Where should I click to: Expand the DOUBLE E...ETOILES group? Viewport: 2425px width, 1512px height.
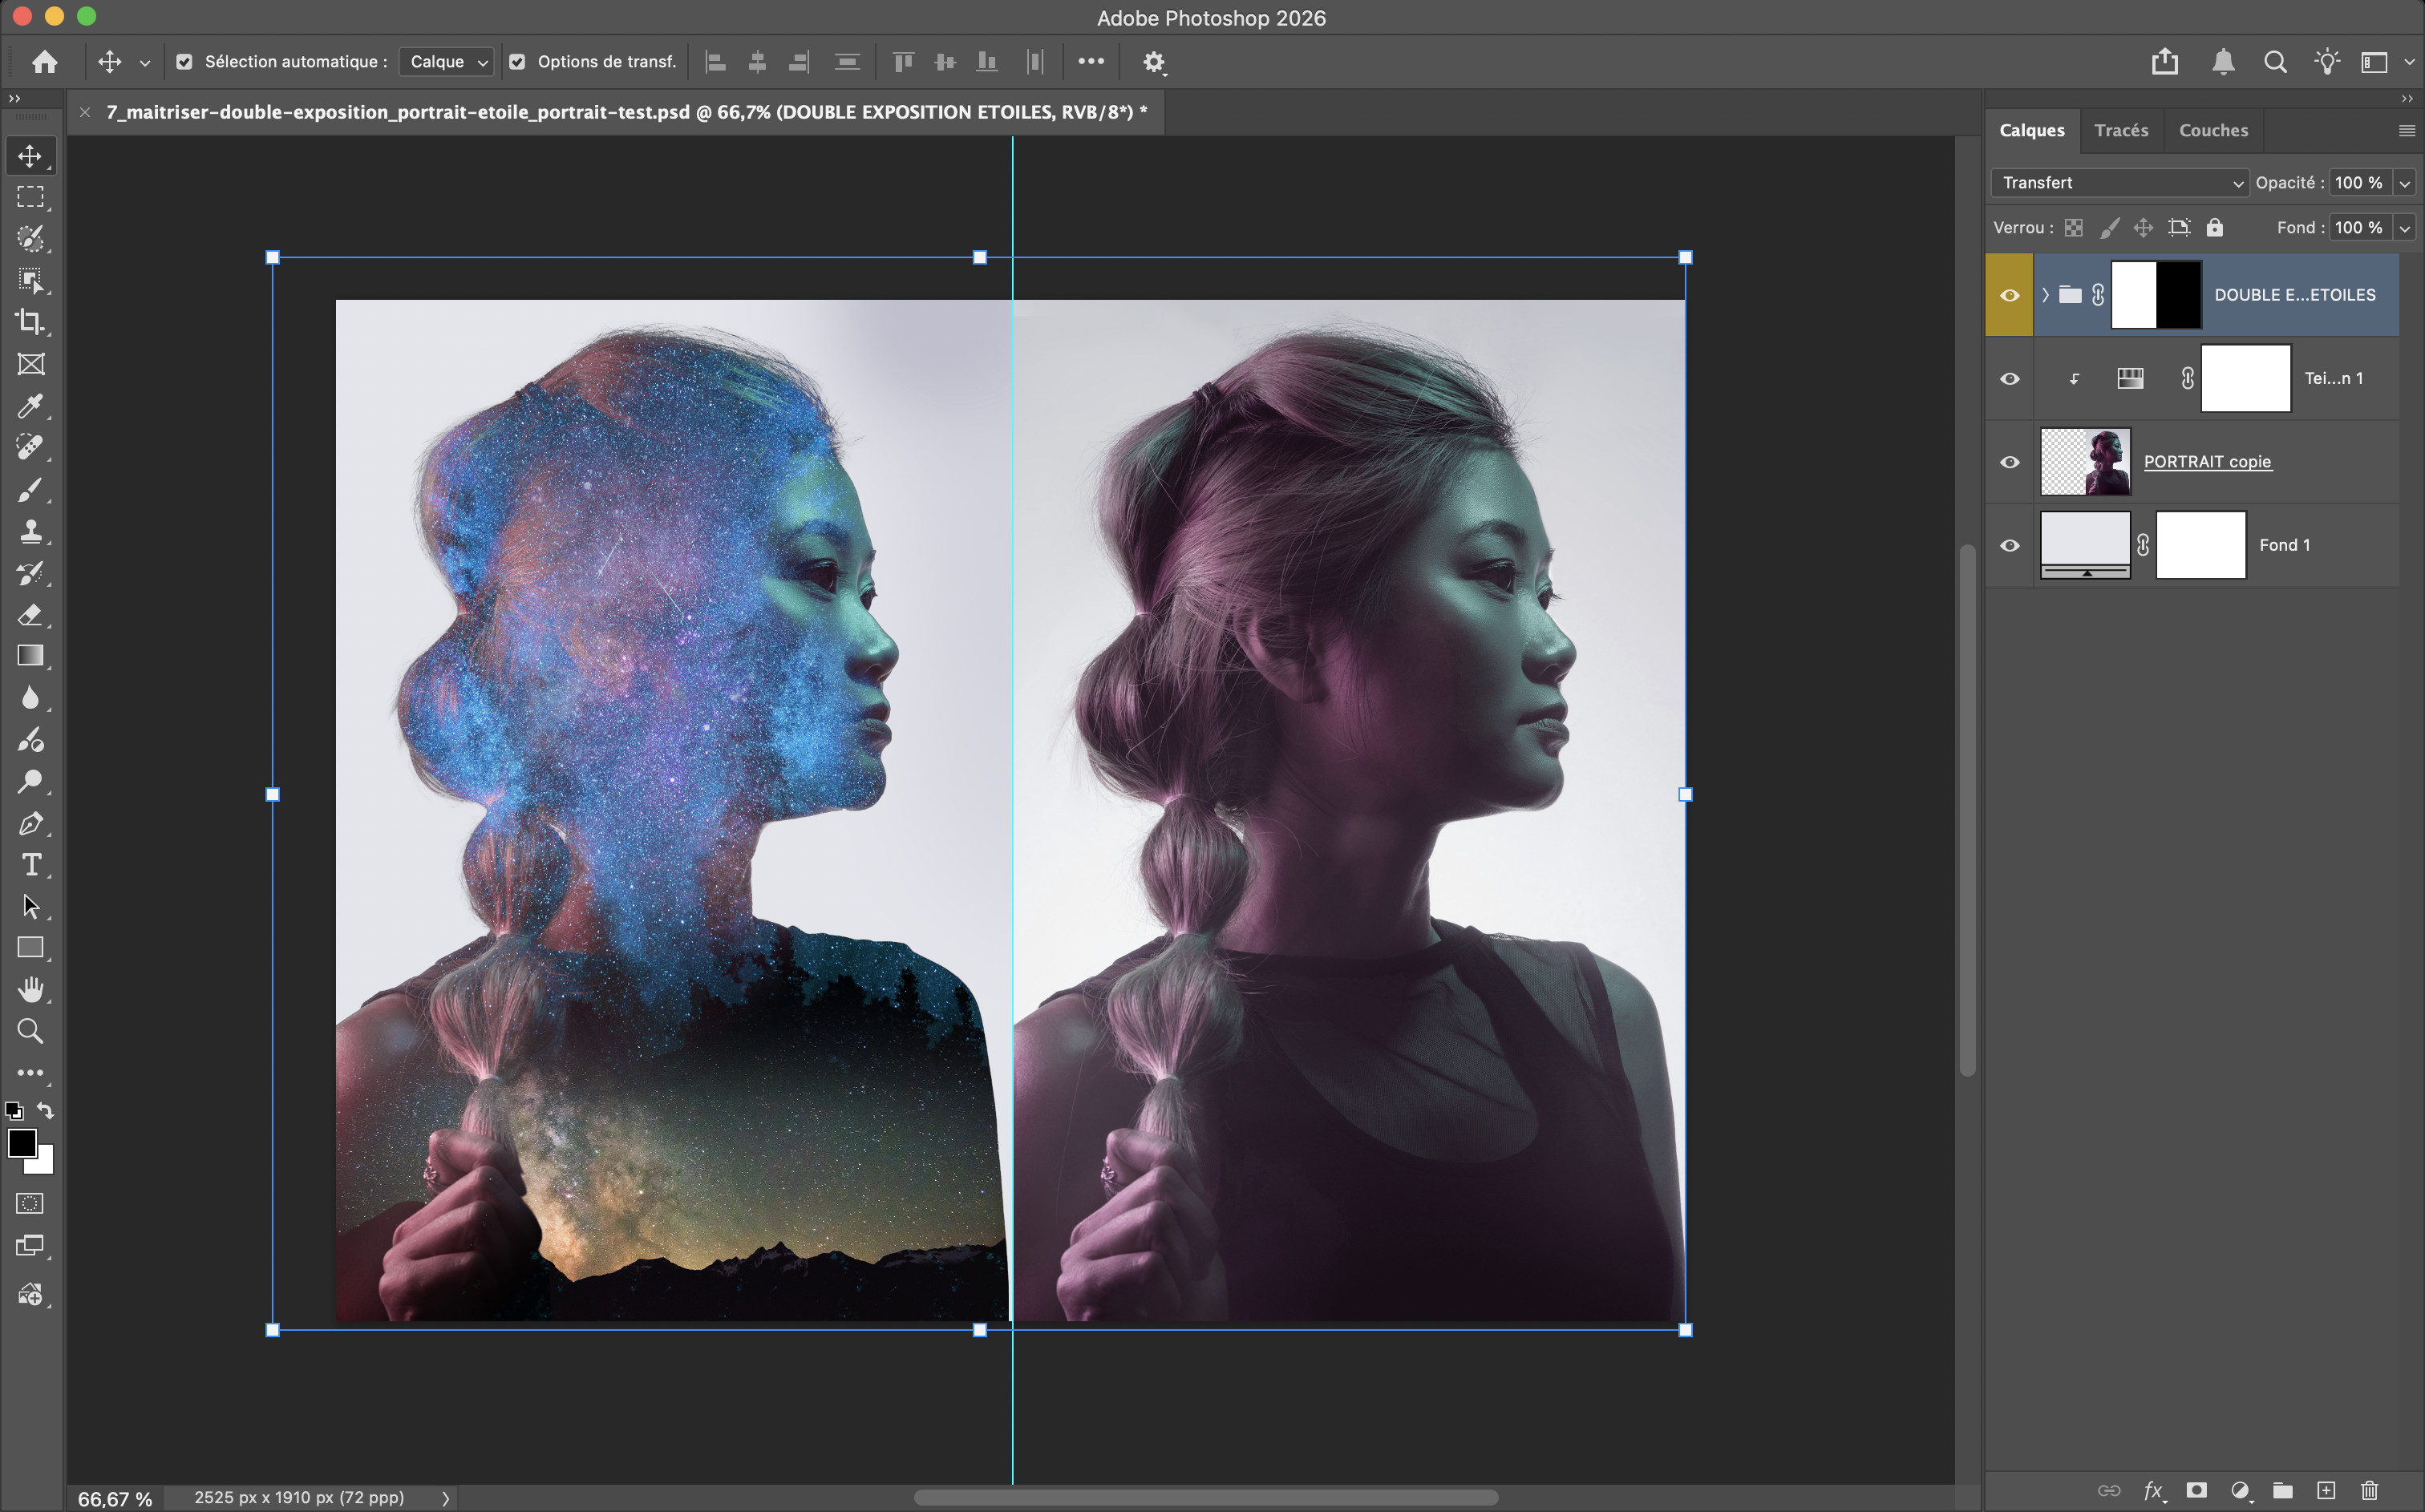(x=2045, y=295)
